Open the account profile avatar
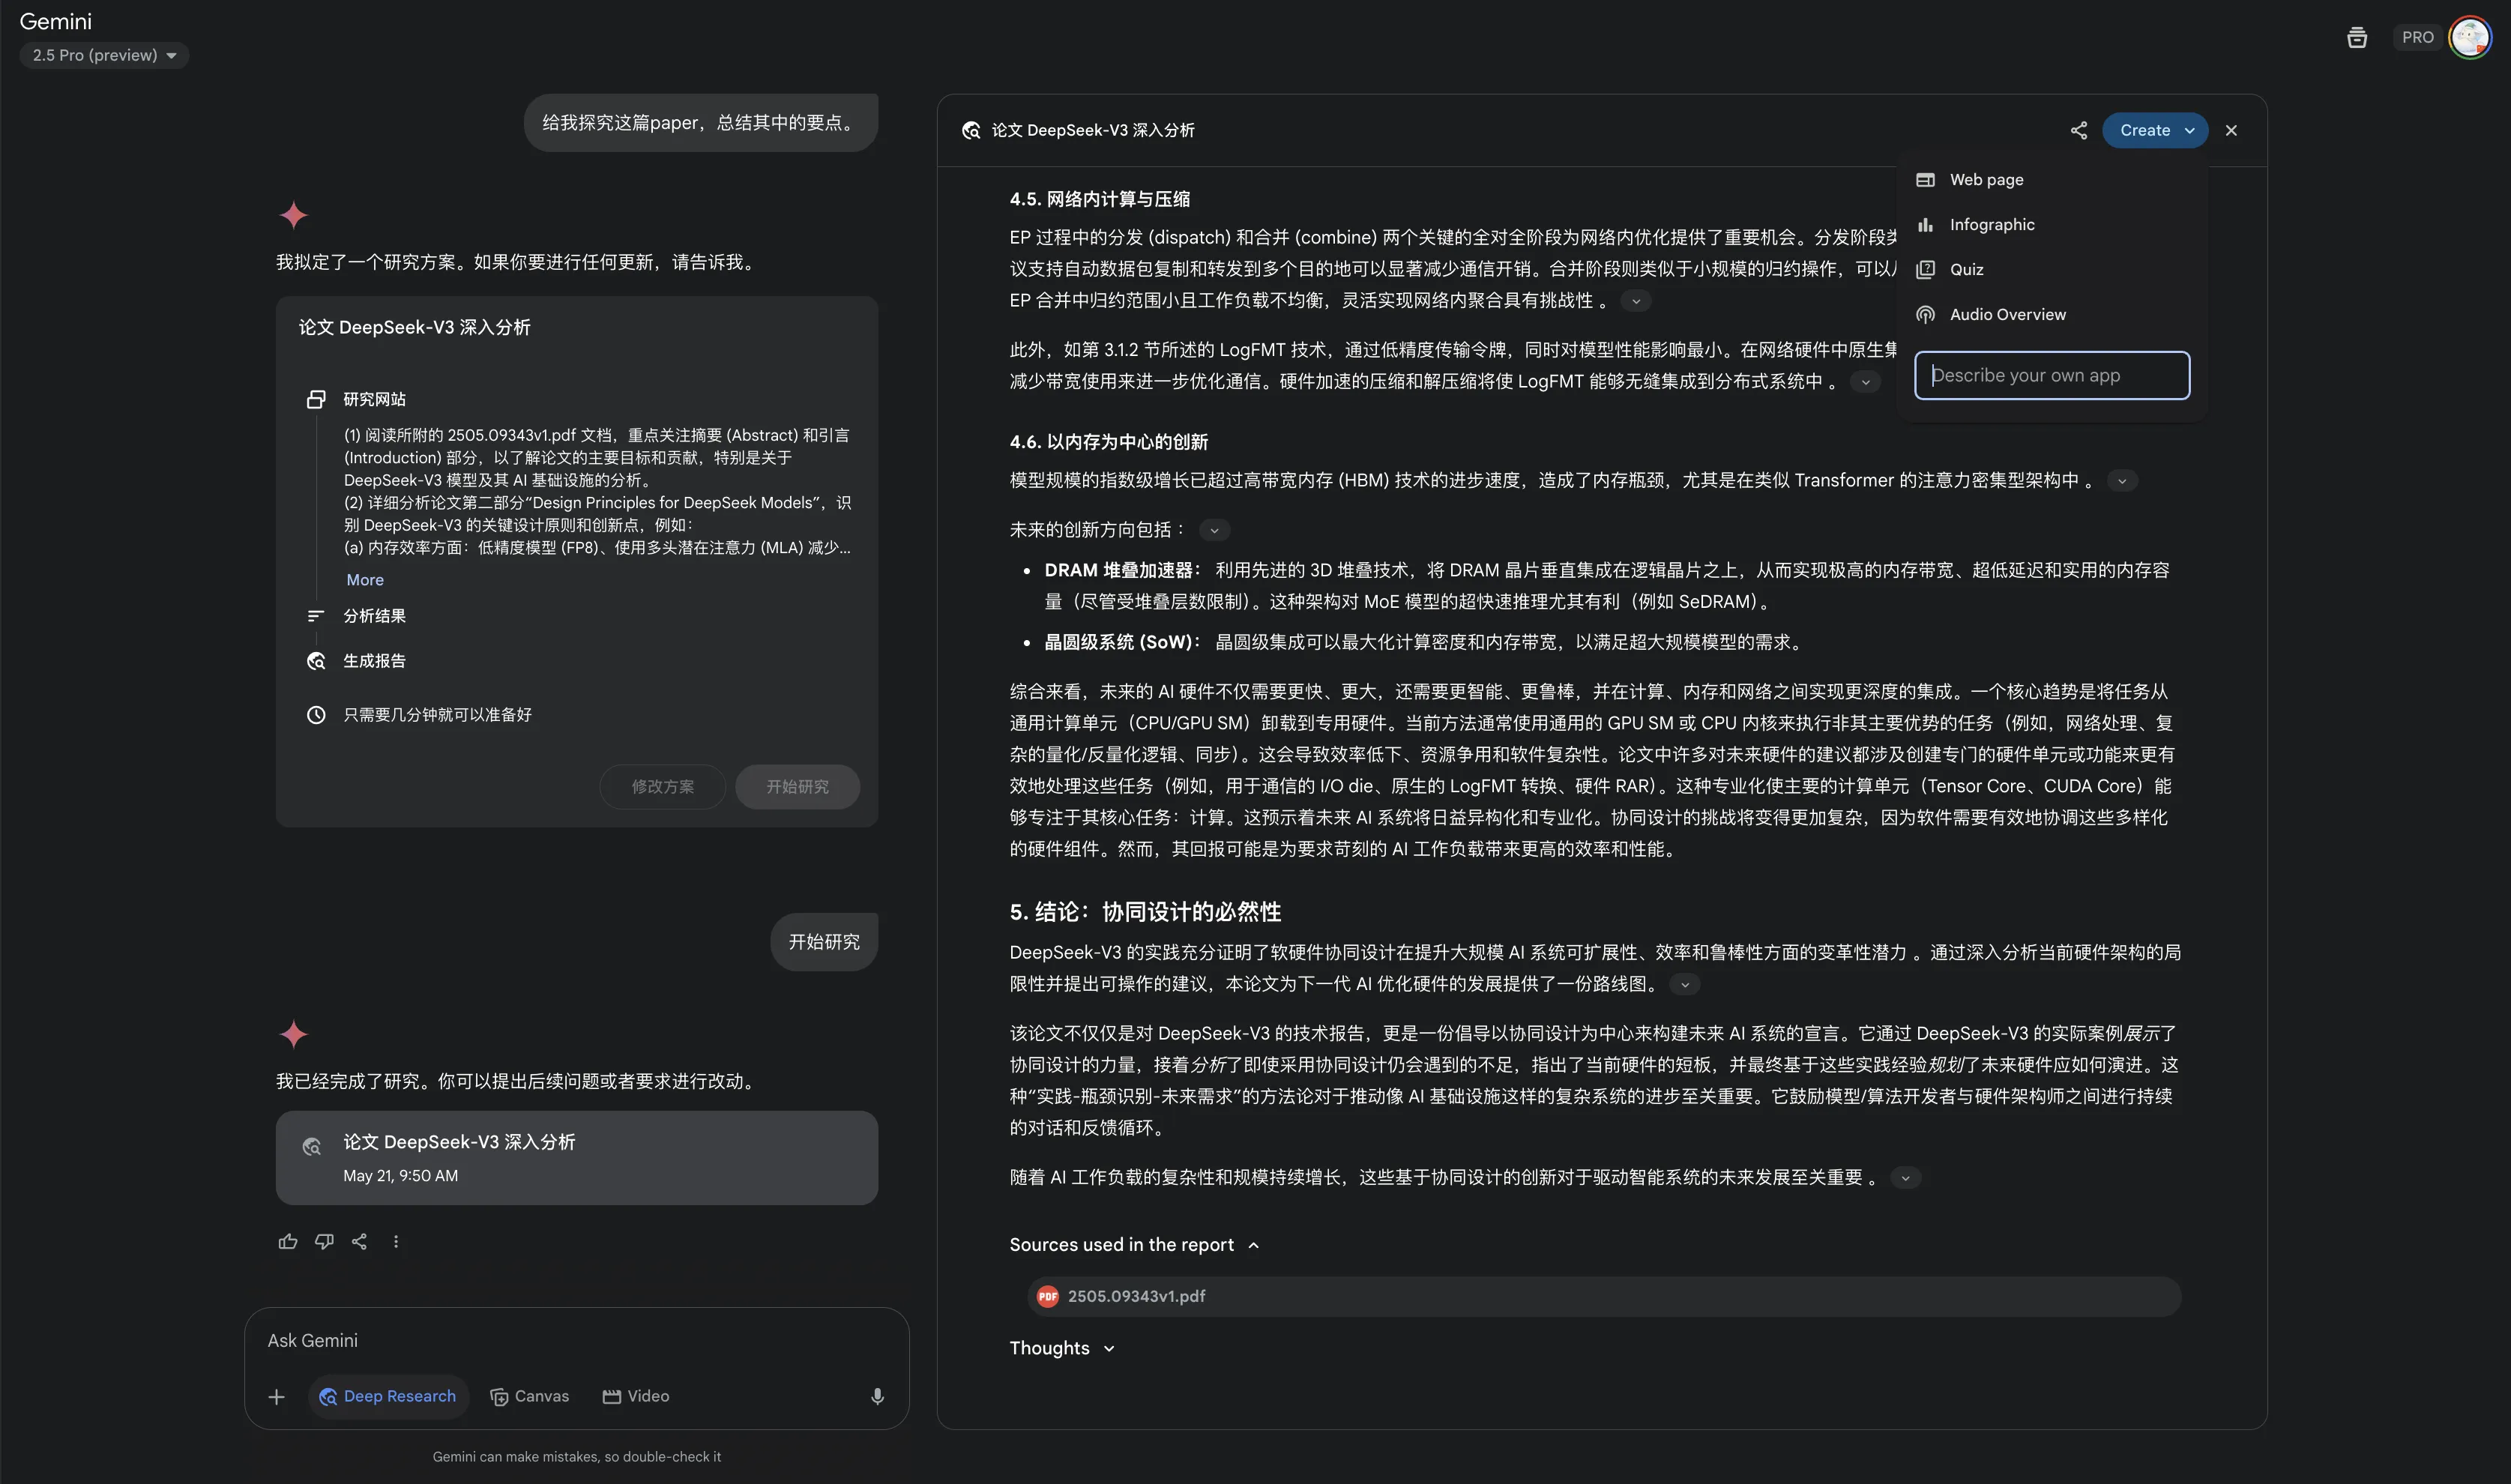The width and height of the screenshot is (2511, 1484). [2470, 38]
